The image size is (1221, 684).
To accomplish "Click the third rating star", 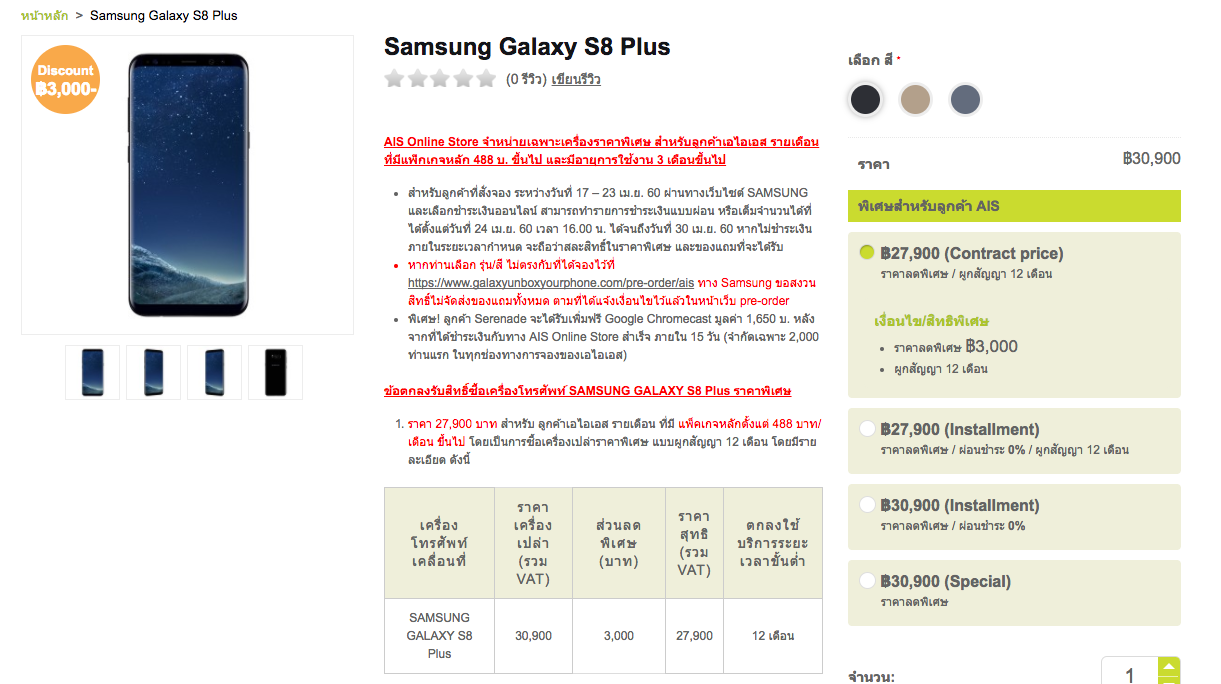I will pyautogui.click(x=441, y=79).
